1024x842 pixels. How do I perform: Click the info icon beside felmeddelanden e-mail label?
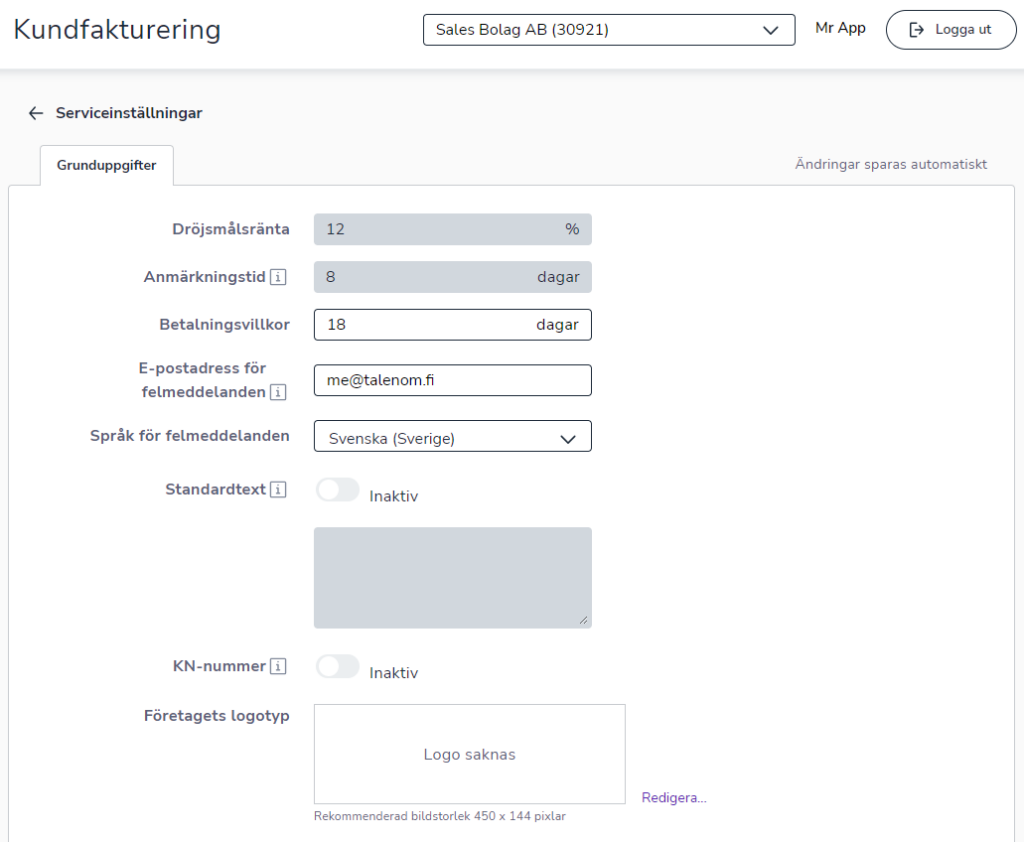click(278, 392)
